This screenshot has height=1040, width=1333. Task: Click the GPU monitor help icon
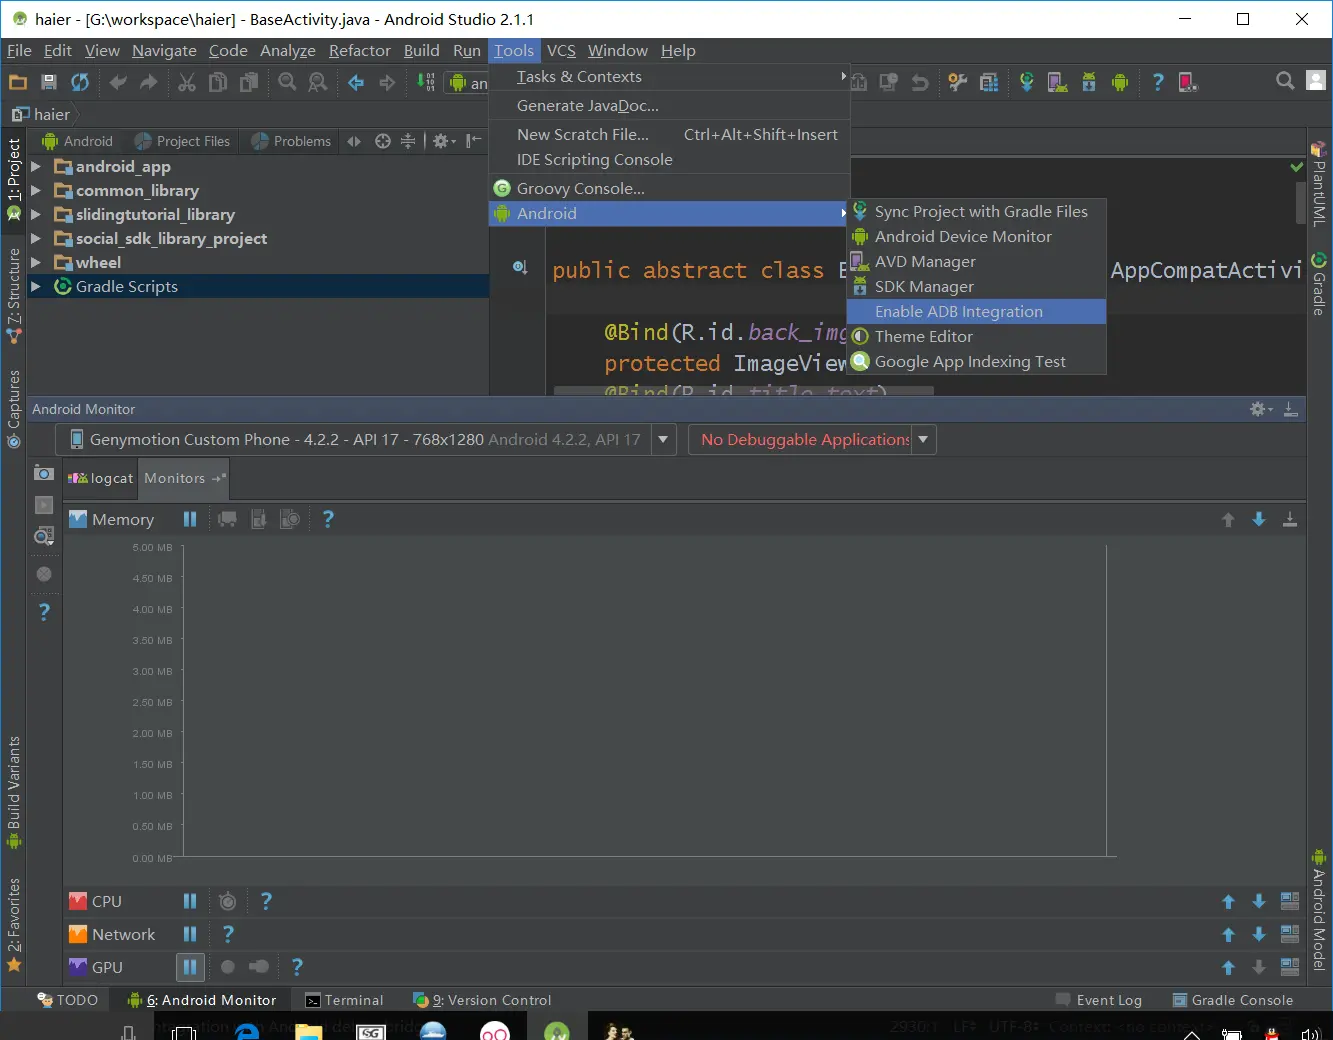(x=297, y=967)
